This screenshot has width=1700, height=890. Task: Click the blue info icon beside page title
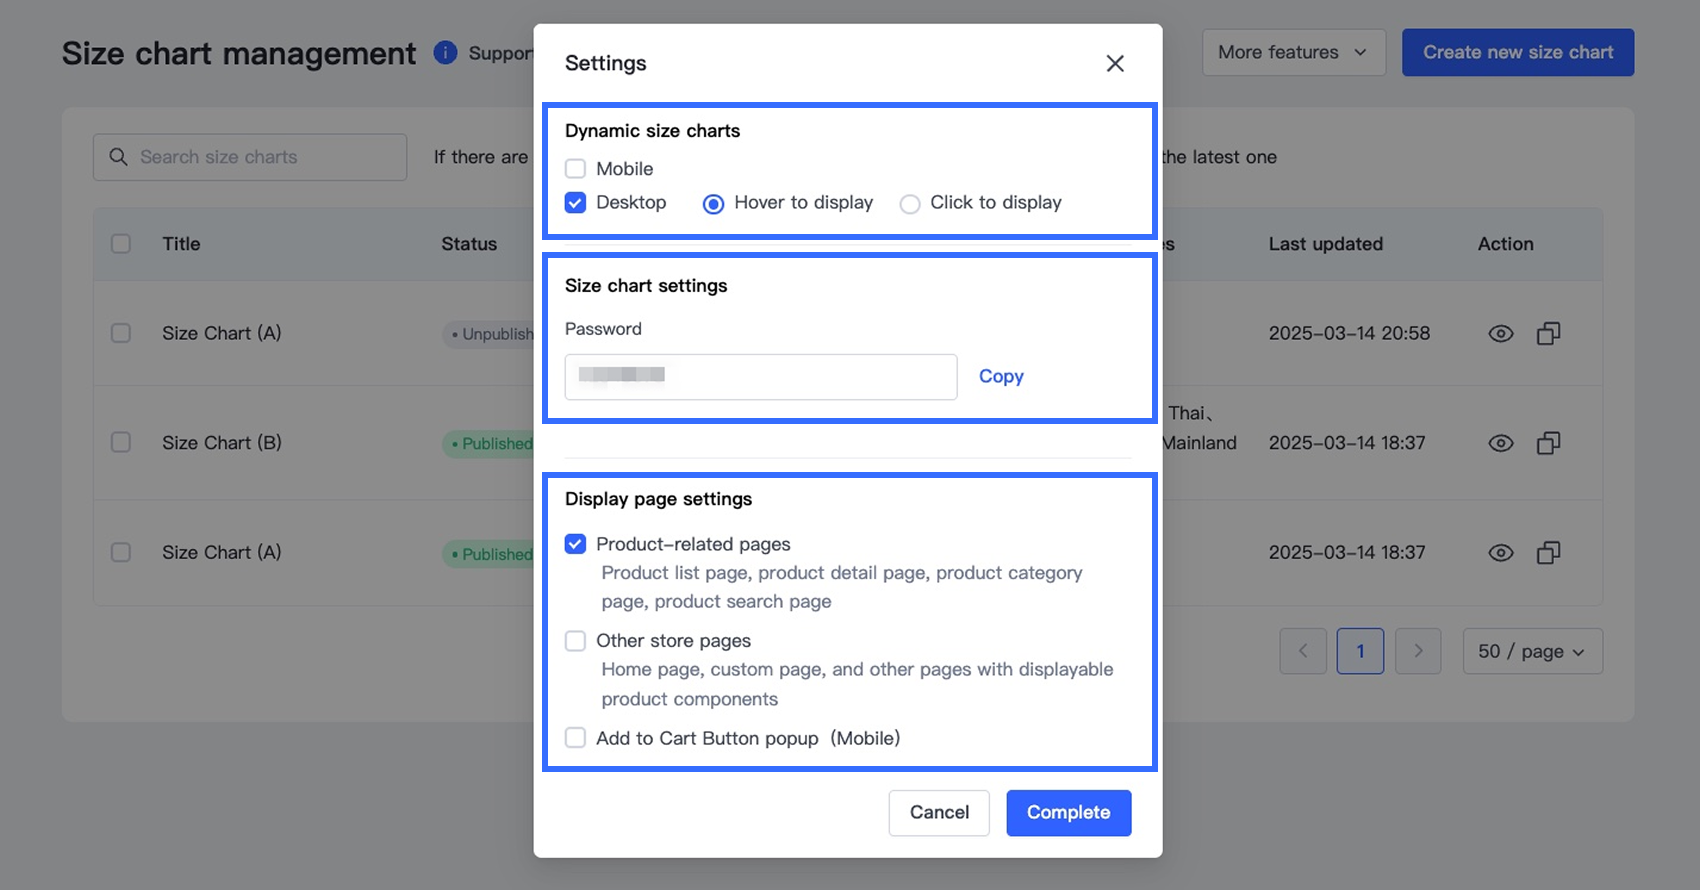point(445,53)
